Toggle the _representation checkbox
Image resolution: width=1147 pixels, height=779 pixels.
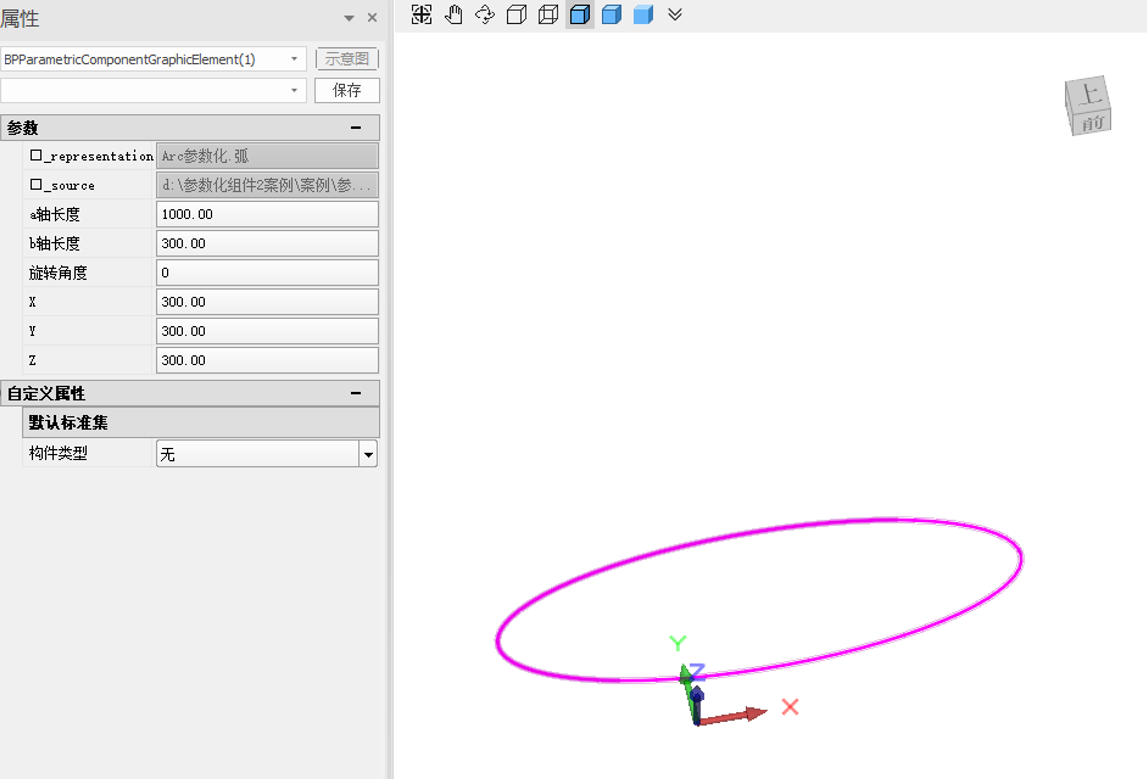point(36,155)
